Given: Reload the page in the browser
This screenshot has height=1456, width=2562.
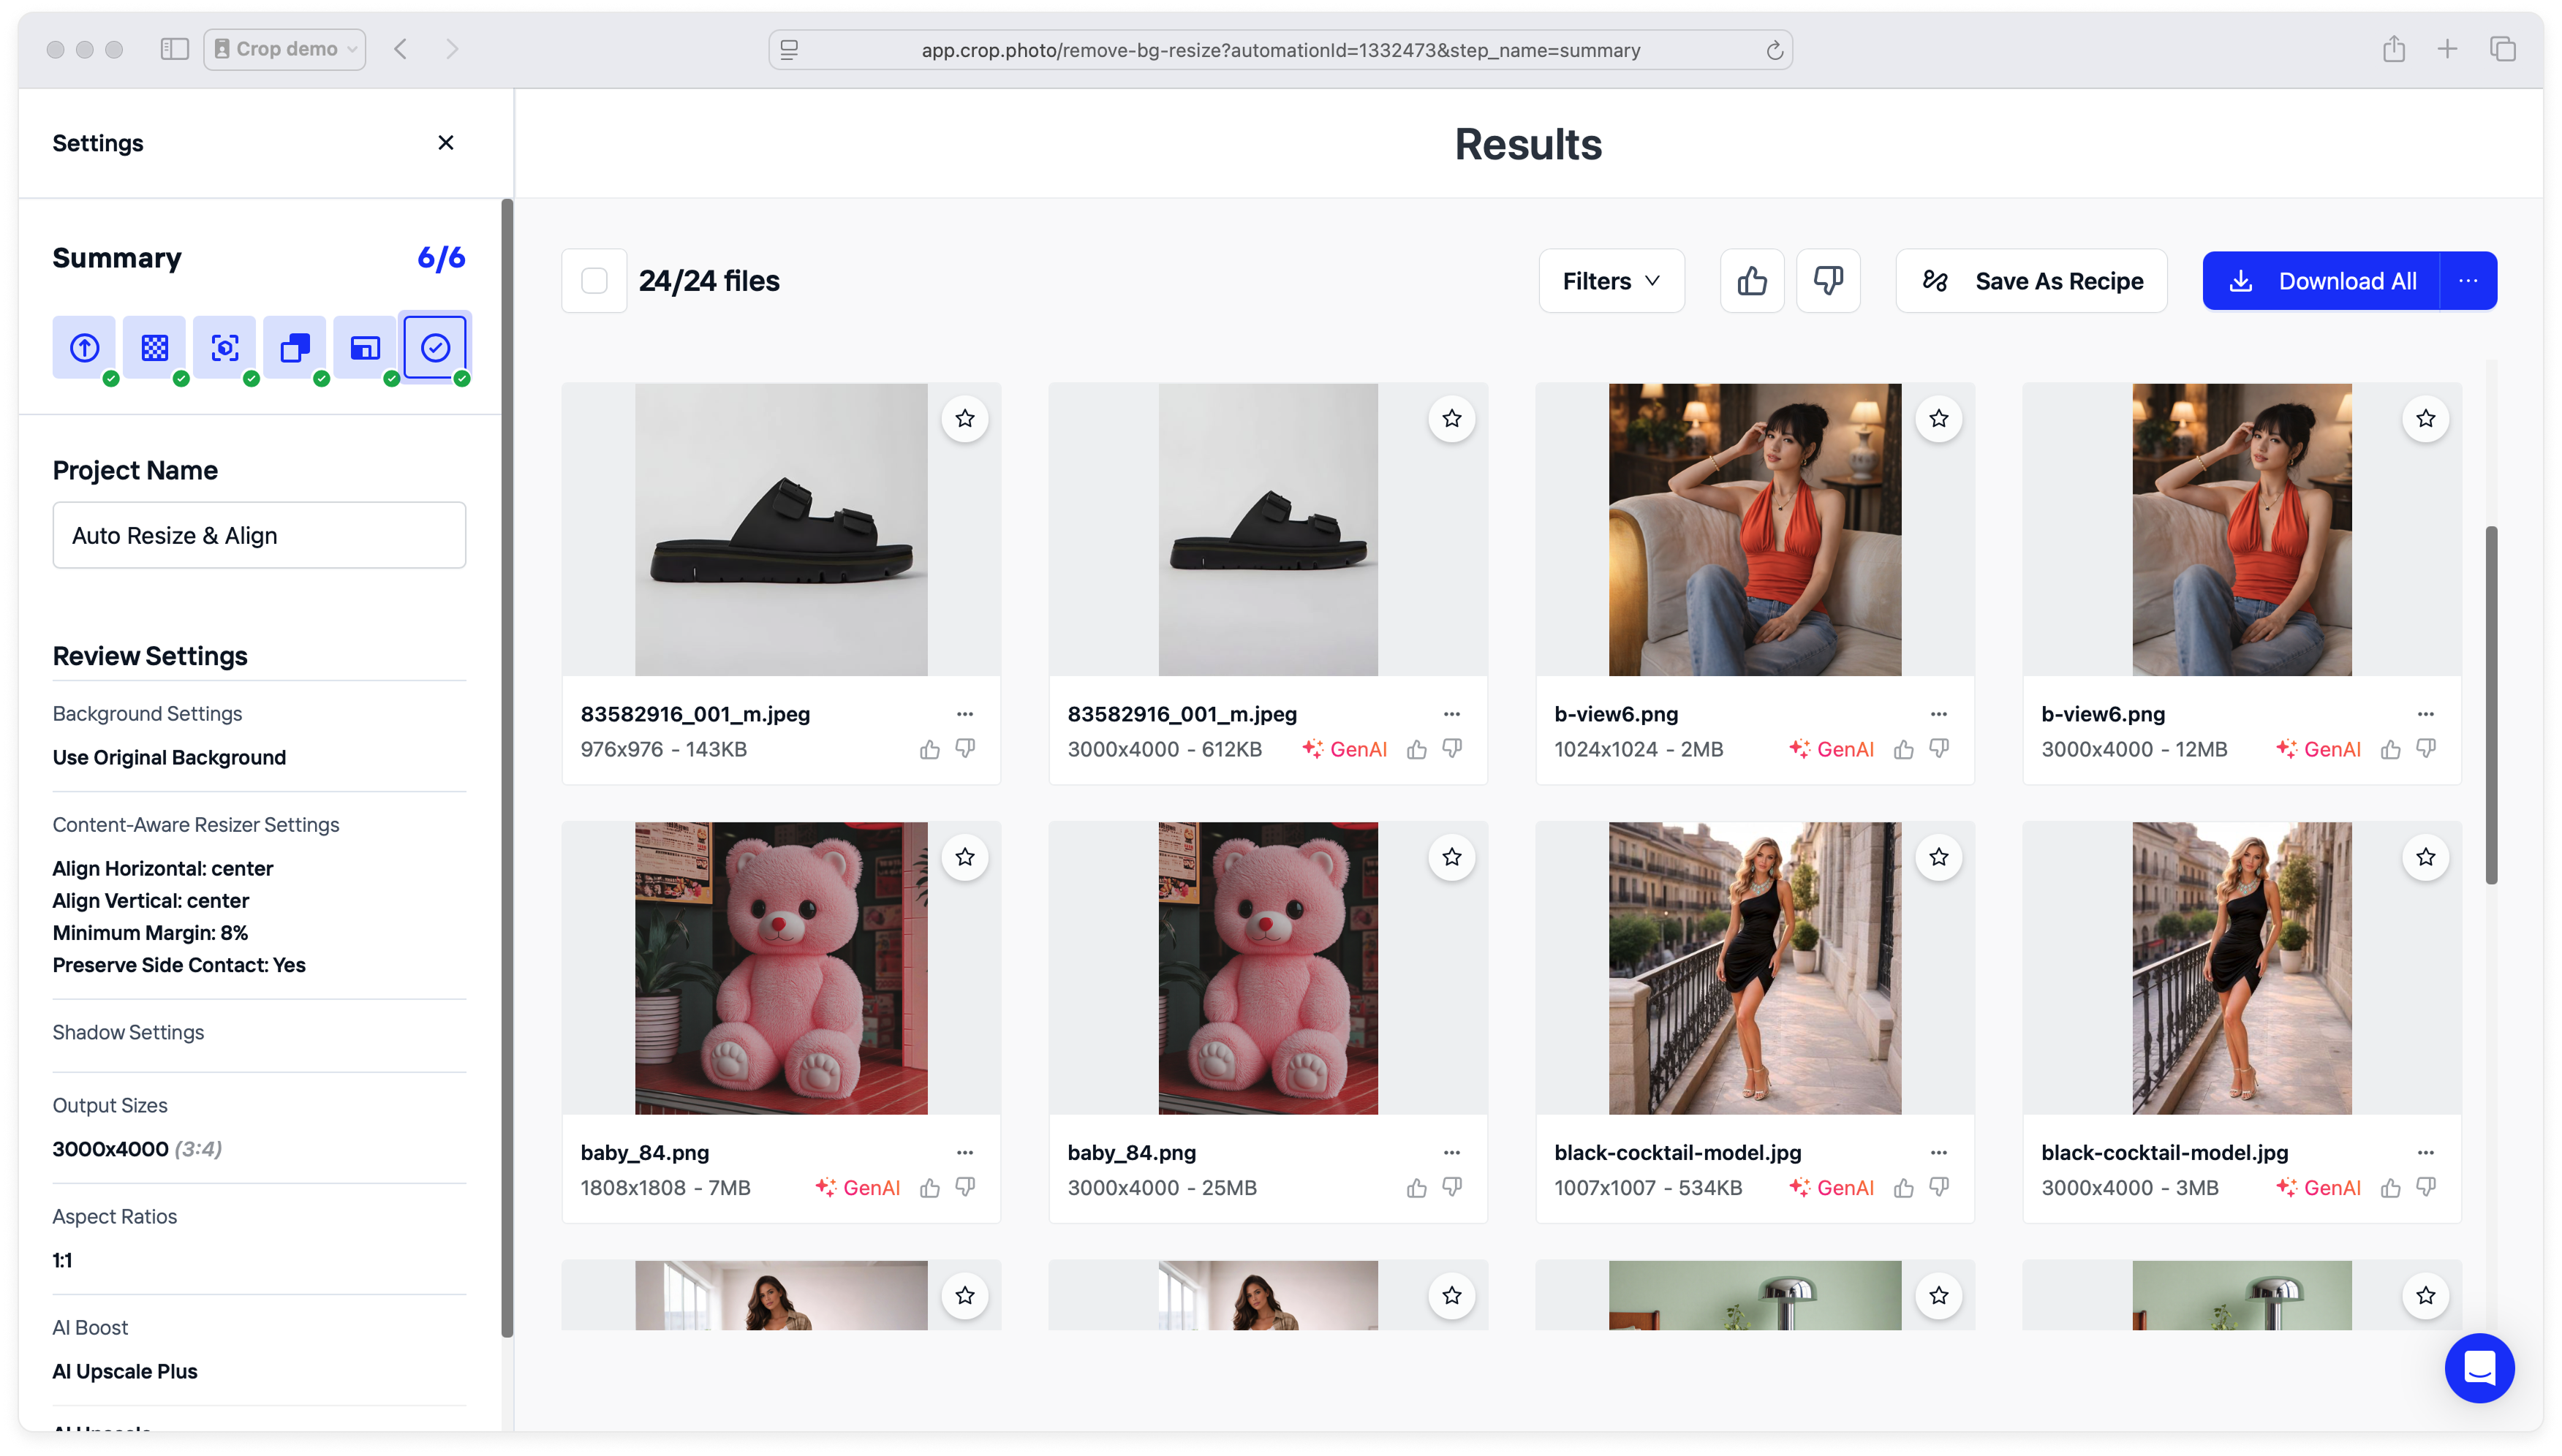Looking at the screenshot, I should (x=1774, y=50).
